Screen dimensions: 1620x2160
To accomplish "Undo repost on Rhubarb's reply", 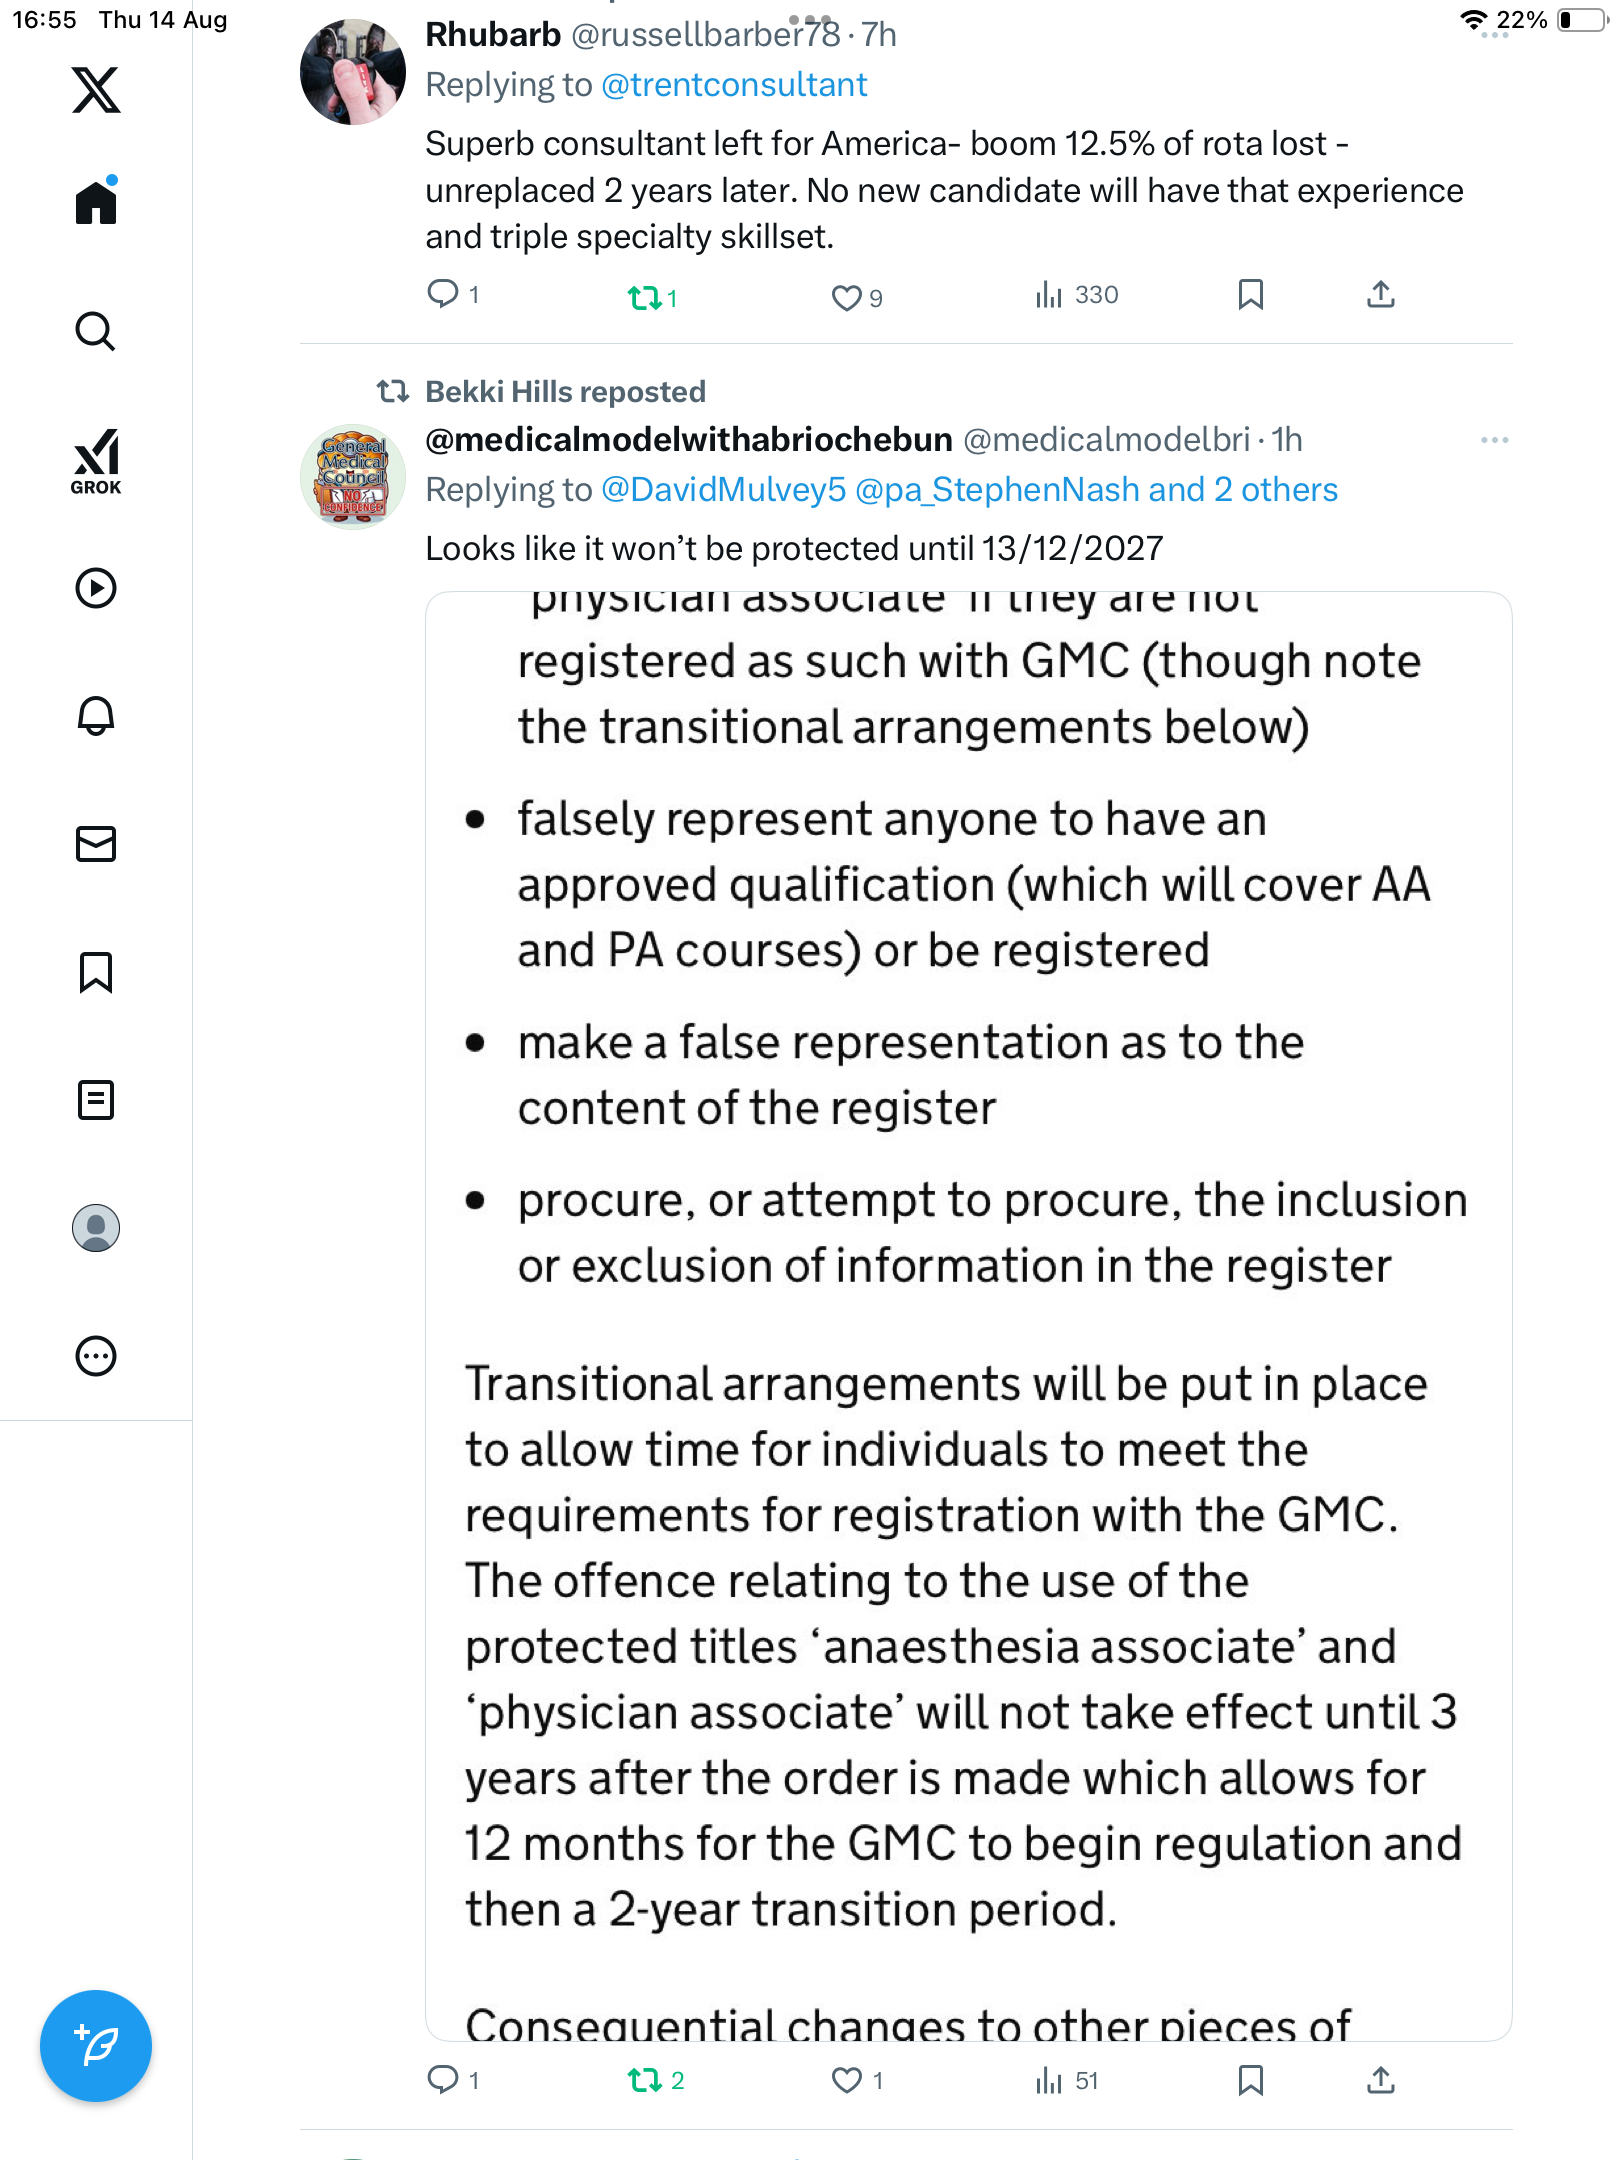I will pyautogui.click(x=644, y=297).
